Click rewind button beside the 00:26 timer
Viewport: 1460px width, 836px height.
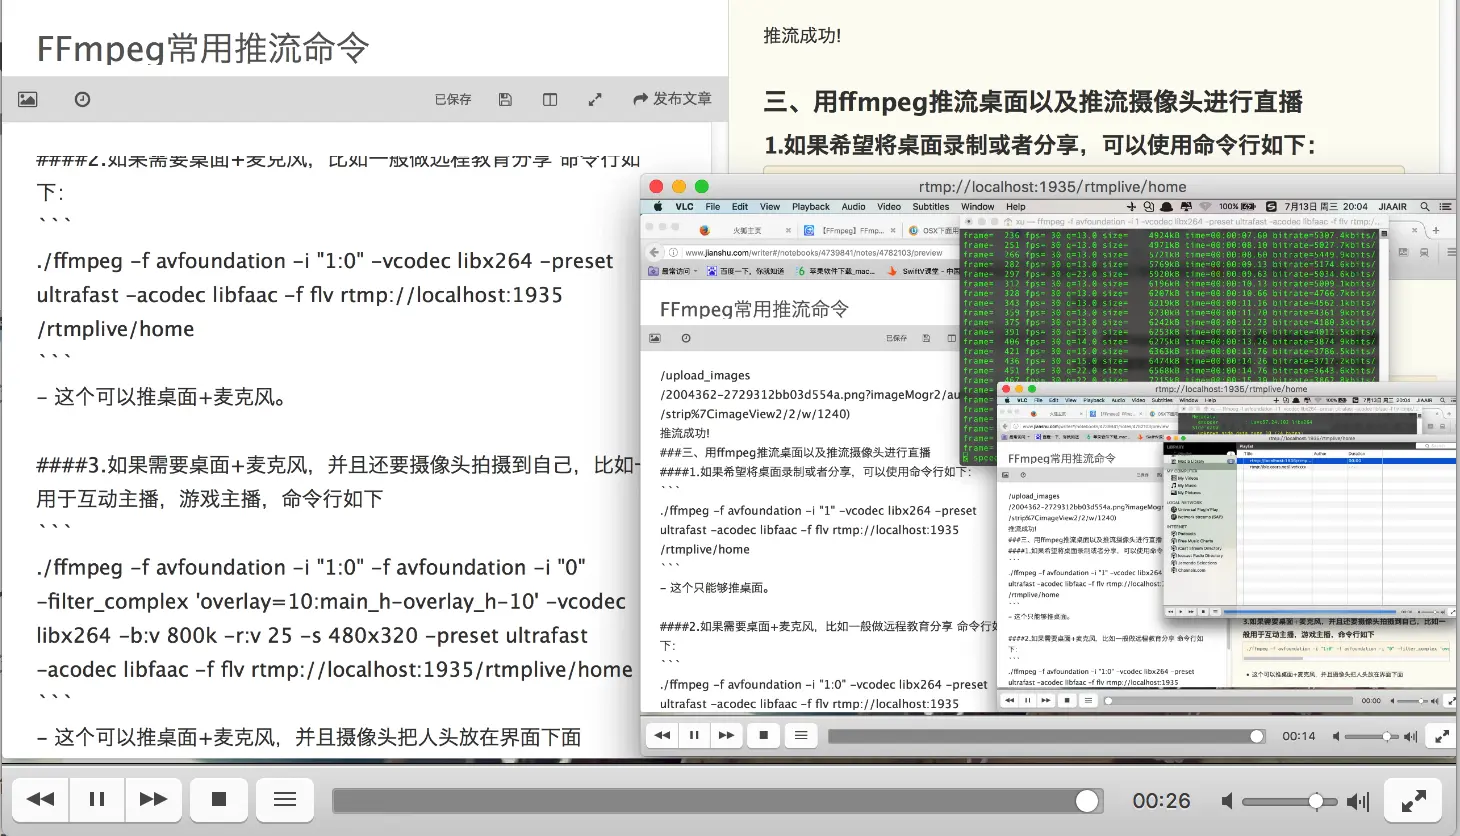(40, 799)
